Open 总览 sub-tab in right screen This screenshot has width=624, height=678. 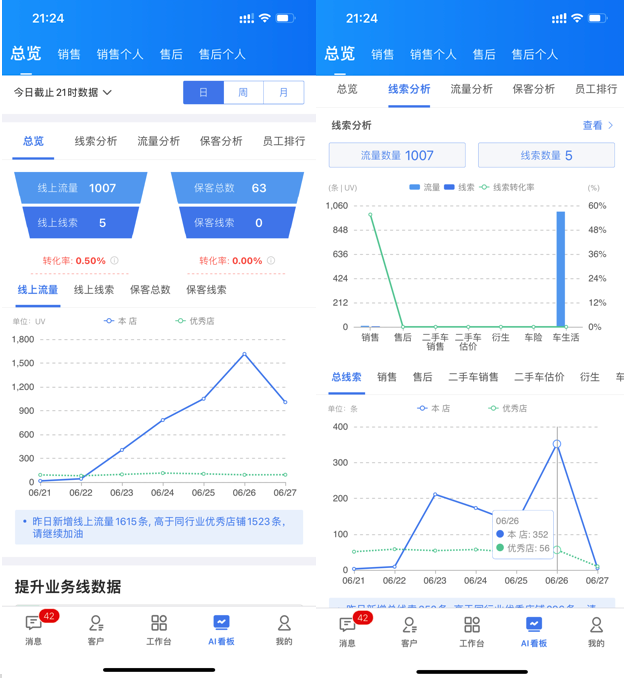[x=347, y=89]
